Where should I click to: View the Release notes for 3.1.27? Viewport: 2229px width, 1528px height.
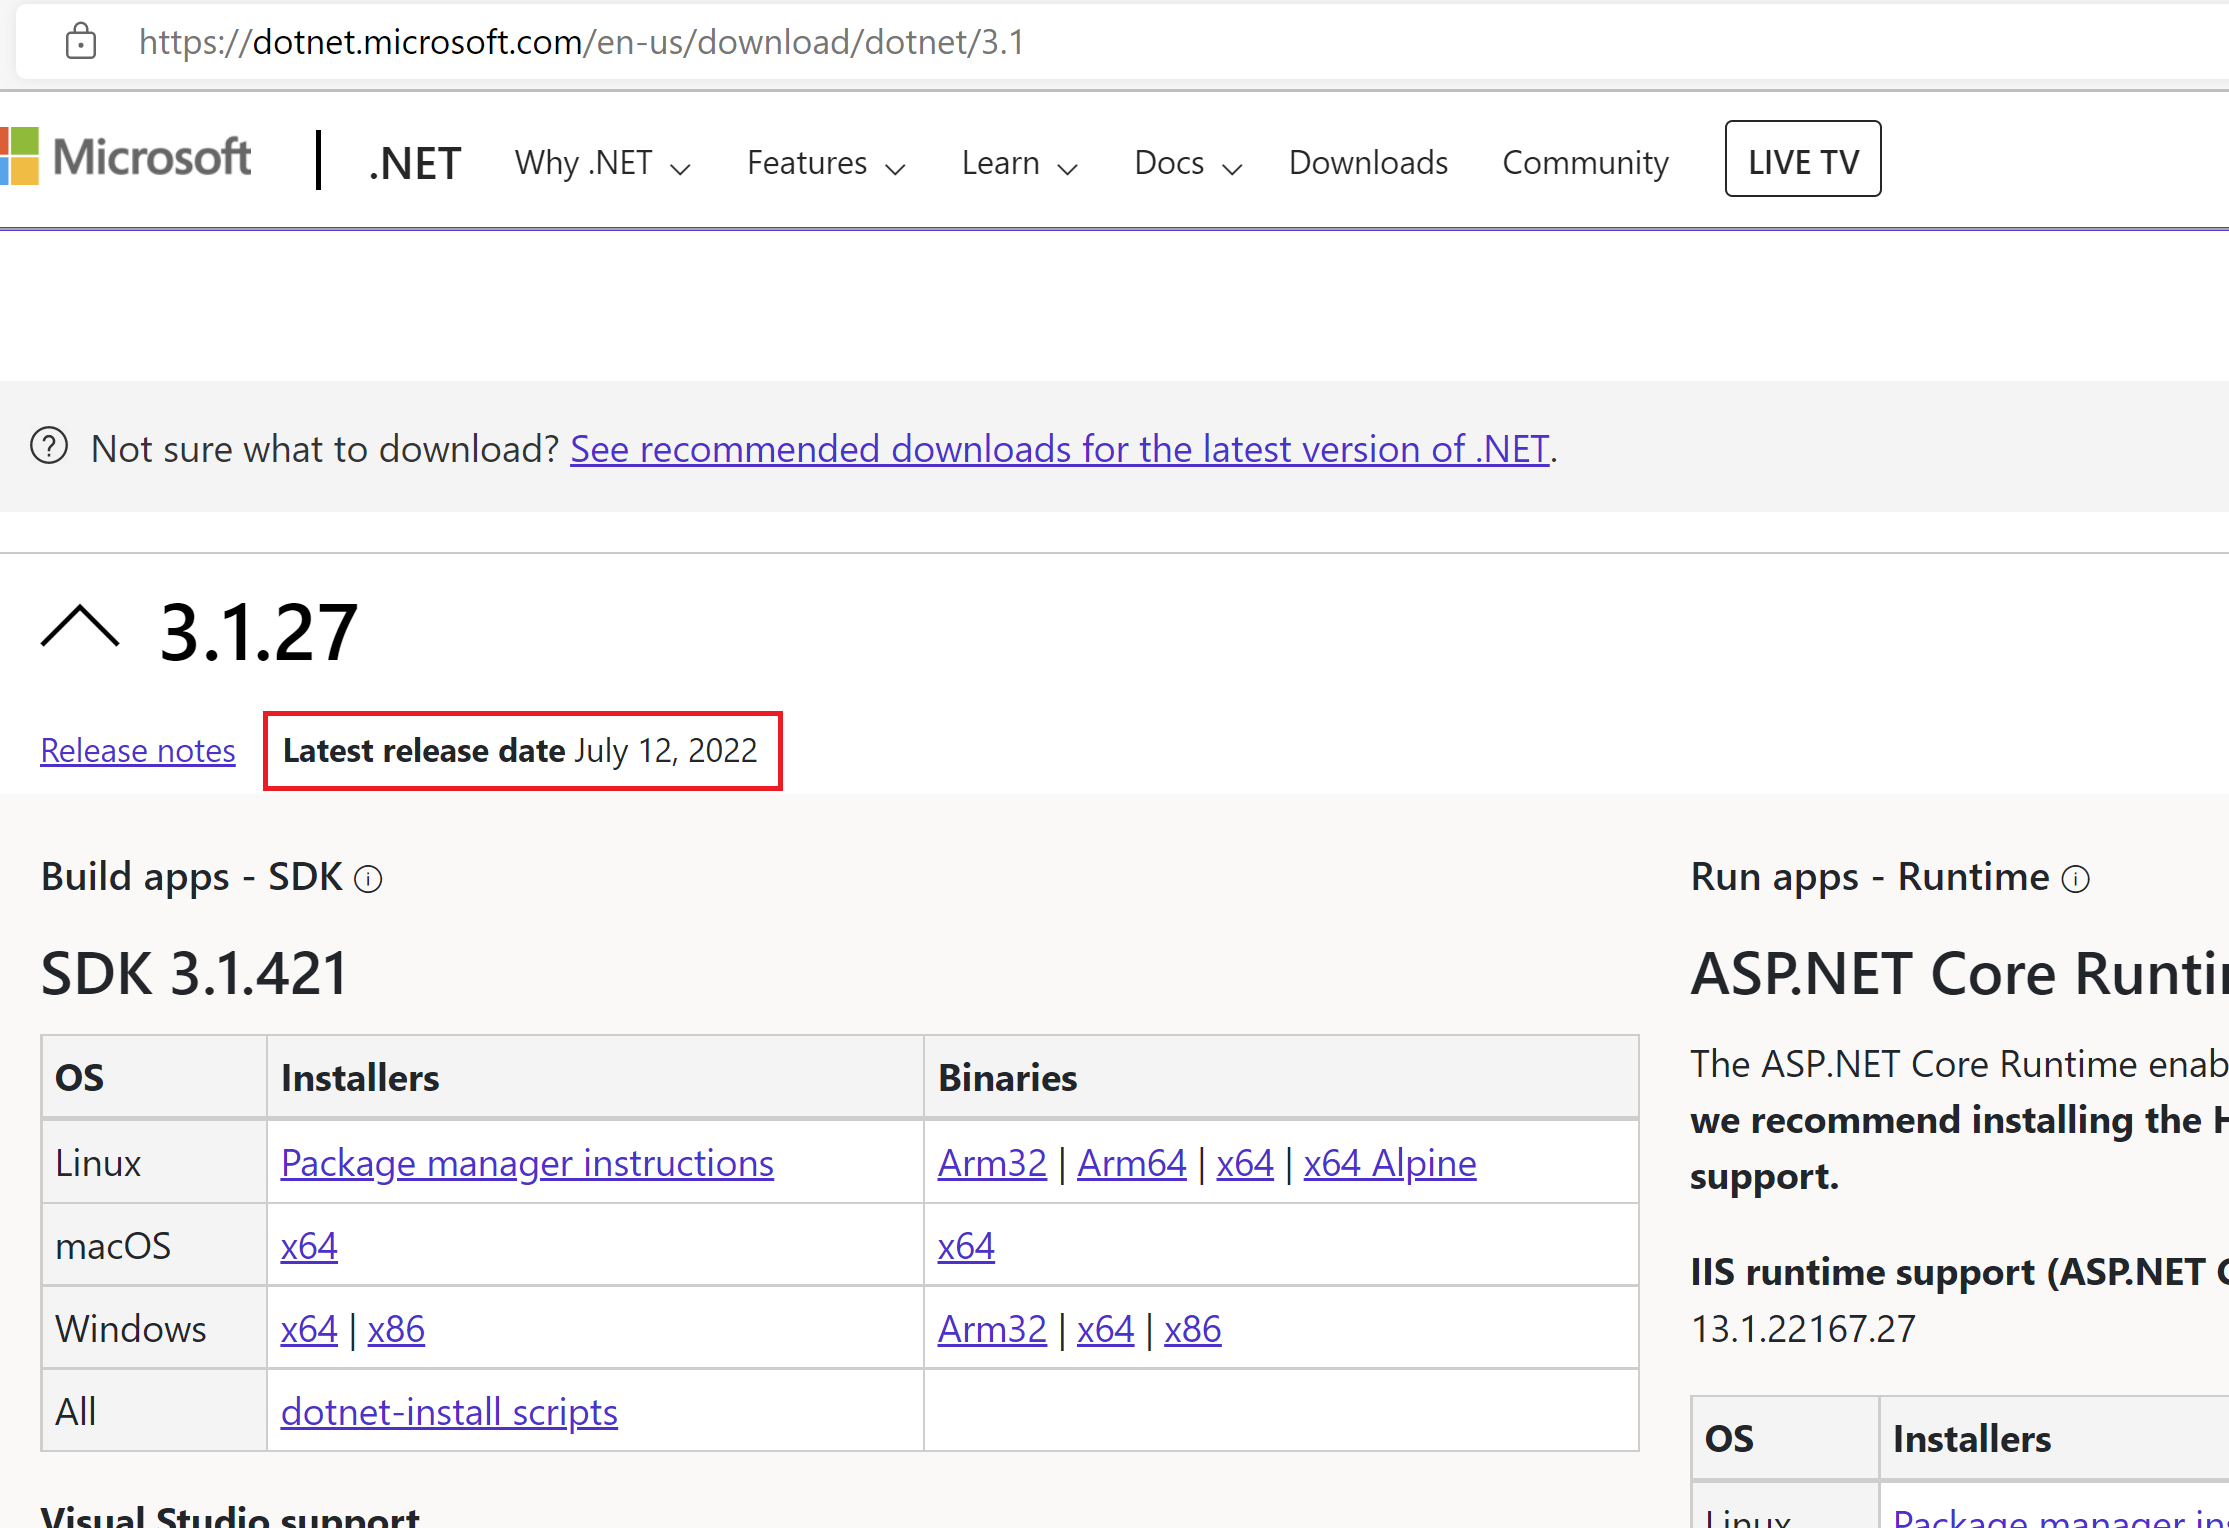tap(138, 749)
